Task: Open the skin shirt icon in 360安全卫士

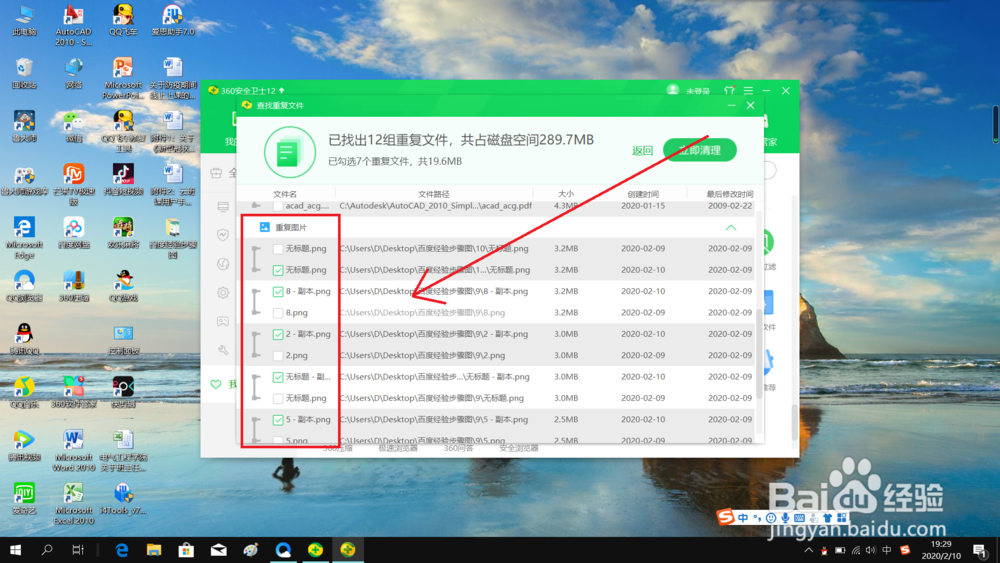Action: pos(729,91)
